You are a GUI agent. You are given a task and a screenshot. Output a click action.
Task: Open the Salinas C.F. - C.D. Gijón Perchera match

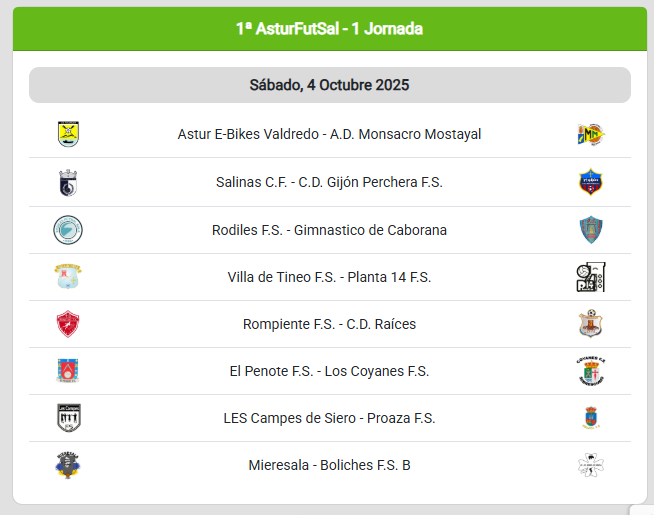[329, 182]
